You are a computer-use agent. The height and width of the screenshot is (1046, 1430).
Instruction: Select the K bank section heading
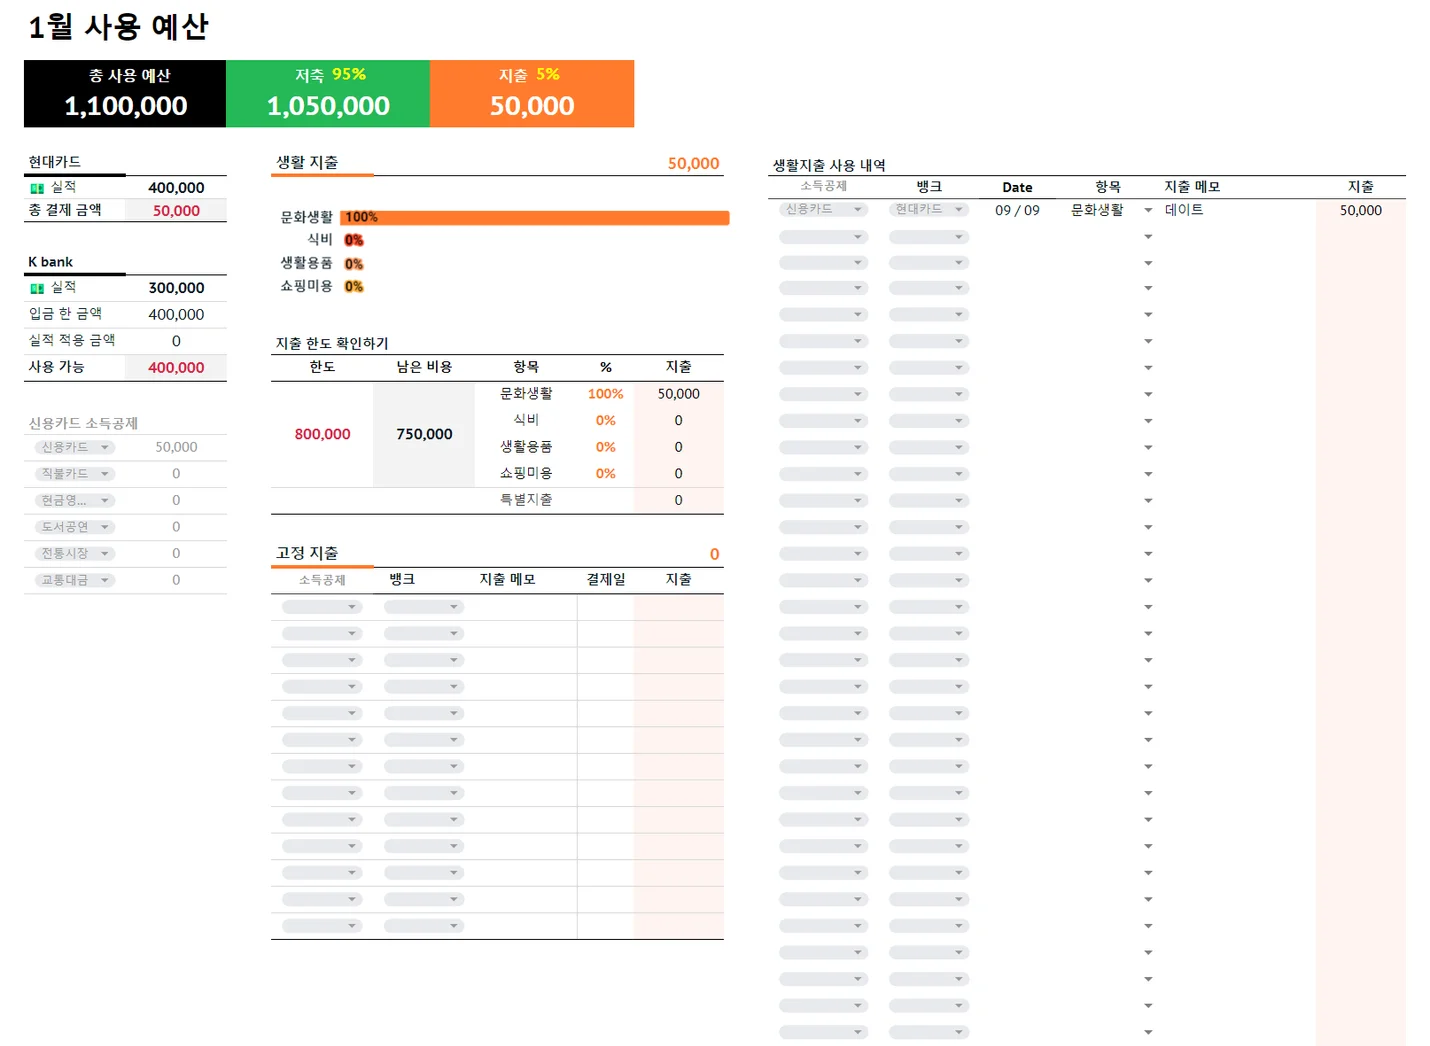point(50,262)
